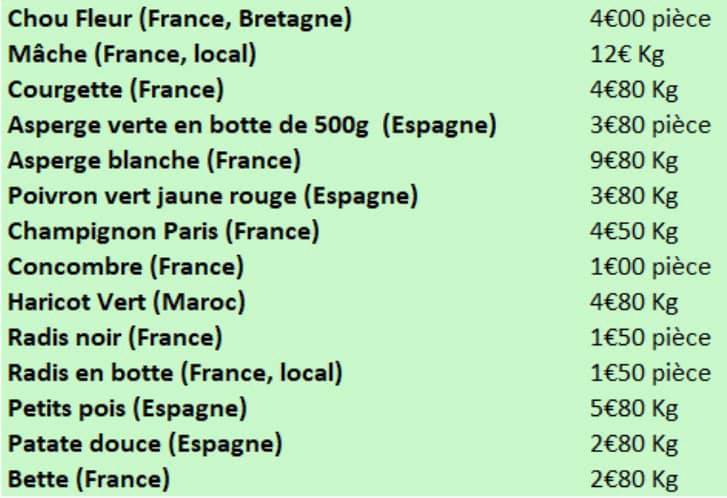Select the Mâche (France, local) line
Image resolution: width=727 pixels, height=498 pixels.
tap(132, 55)
